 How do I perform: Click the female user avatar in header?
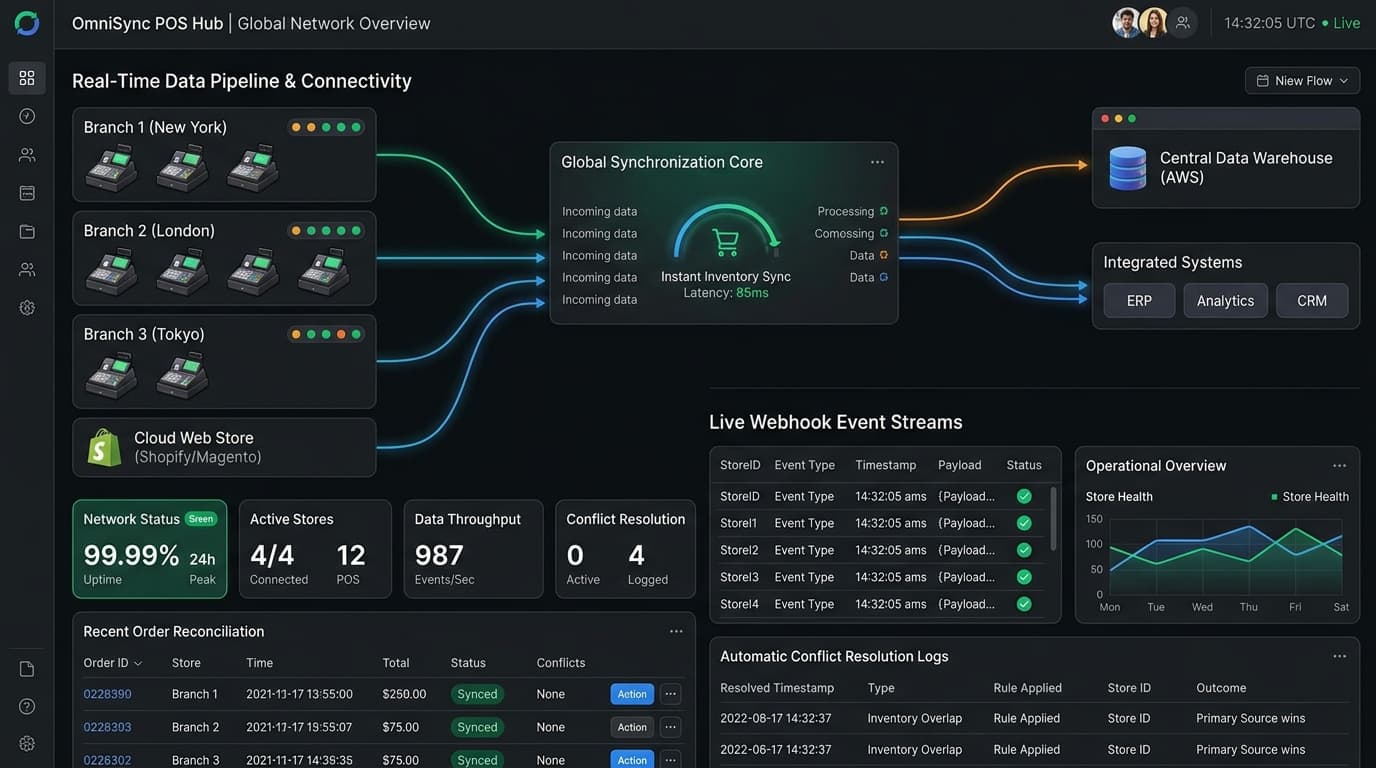point(1153,23)
